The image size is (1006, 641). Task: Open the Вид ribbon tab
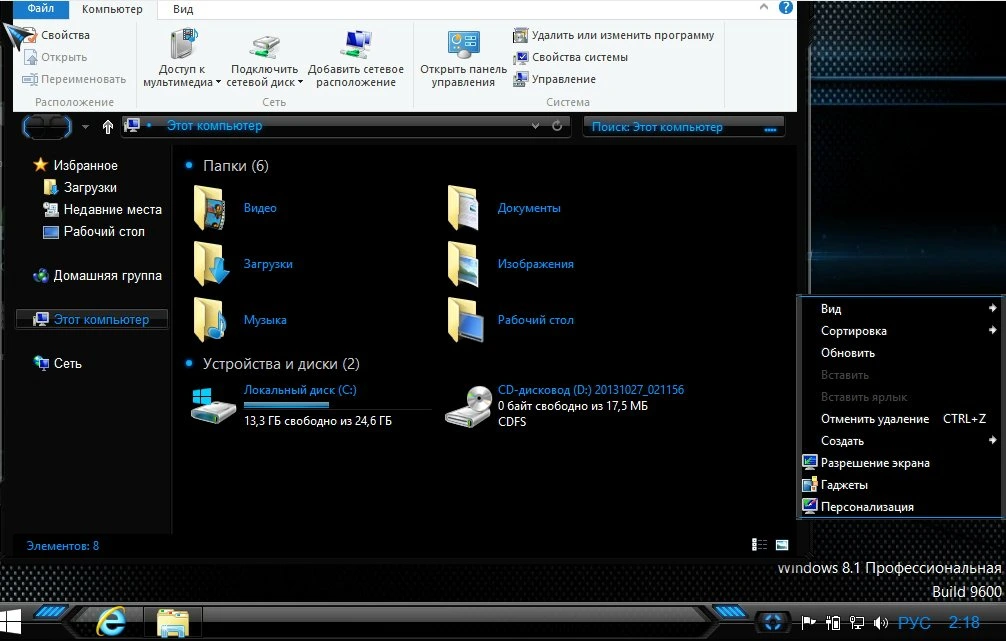point(183,9)
